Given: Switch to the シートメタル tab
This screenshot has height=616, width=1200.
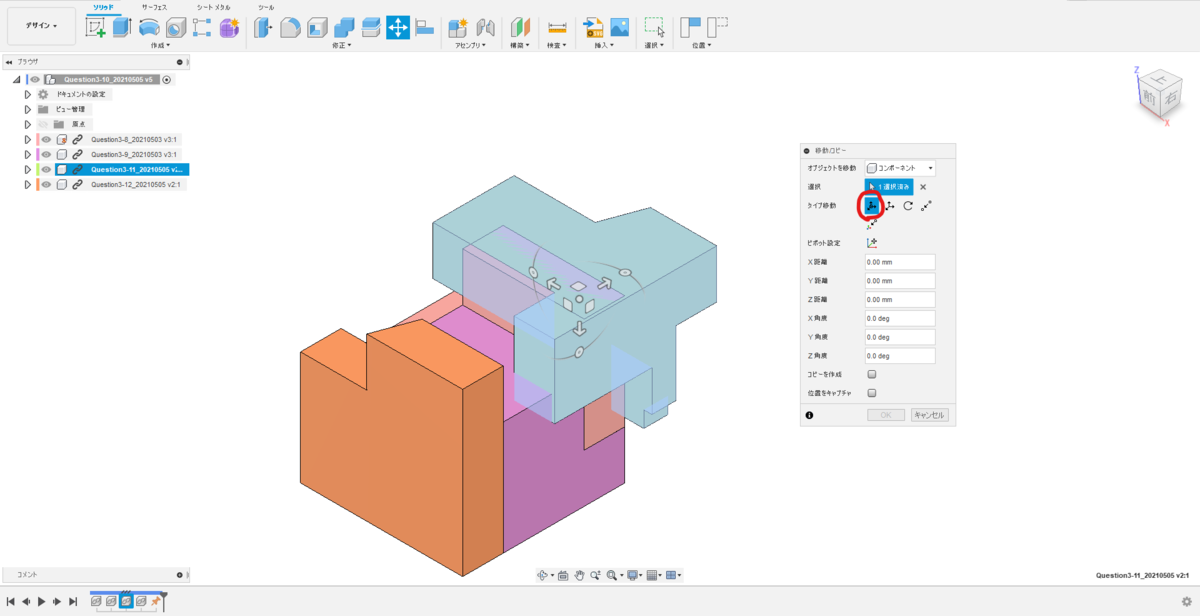Looking at the screenshot, I should click(213, 7).
